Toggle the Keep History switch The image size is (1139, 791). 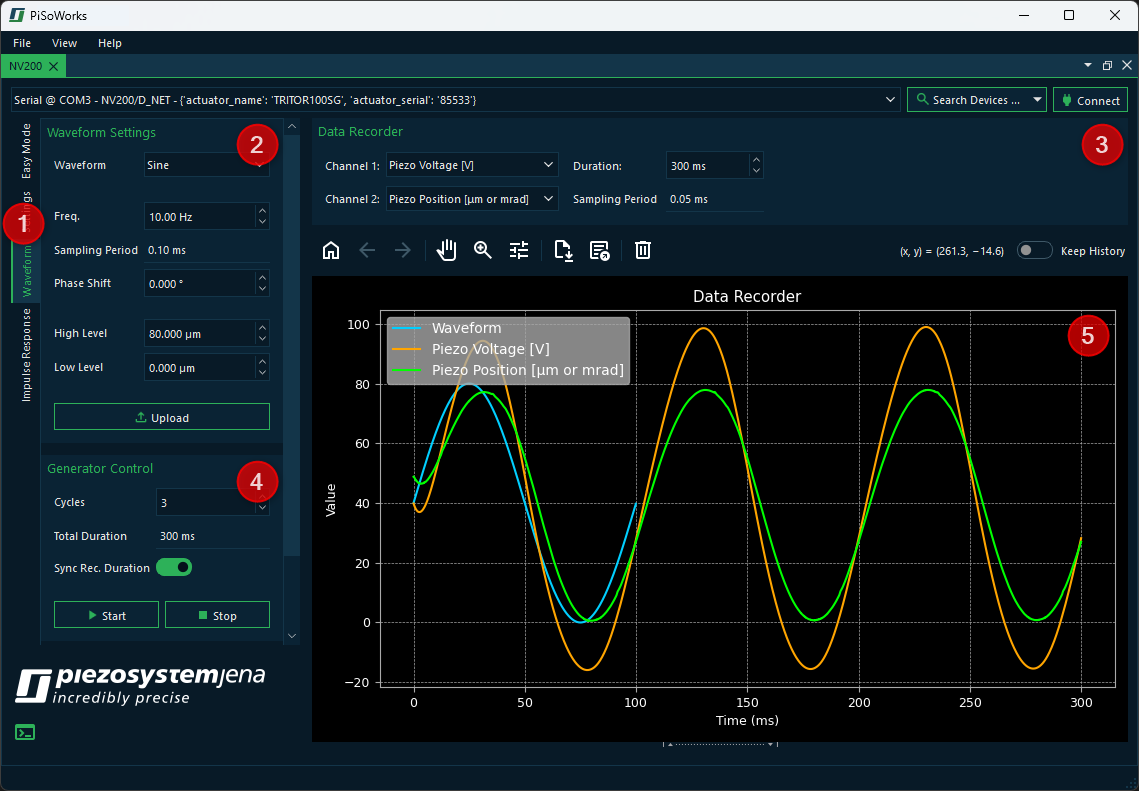tap(1034, 251)
